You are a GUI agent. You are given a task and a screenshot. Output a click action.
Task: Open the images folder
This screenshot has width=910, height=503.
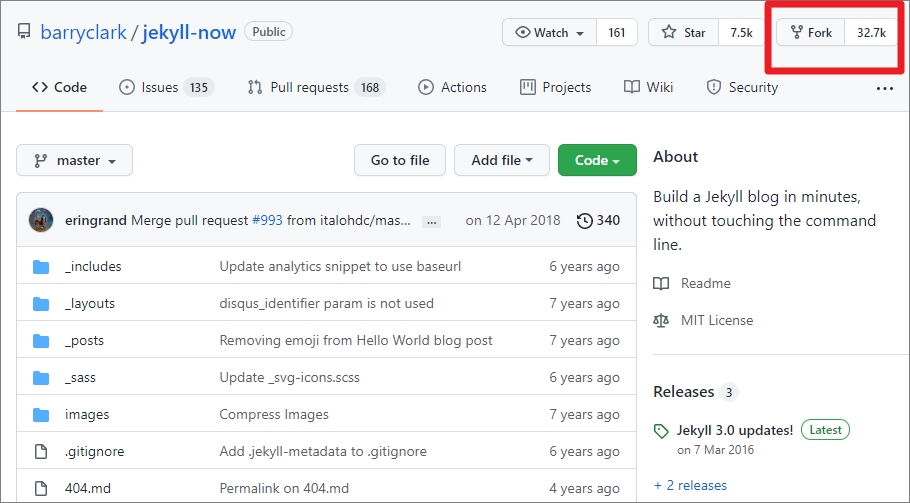[x=87, y=415]
